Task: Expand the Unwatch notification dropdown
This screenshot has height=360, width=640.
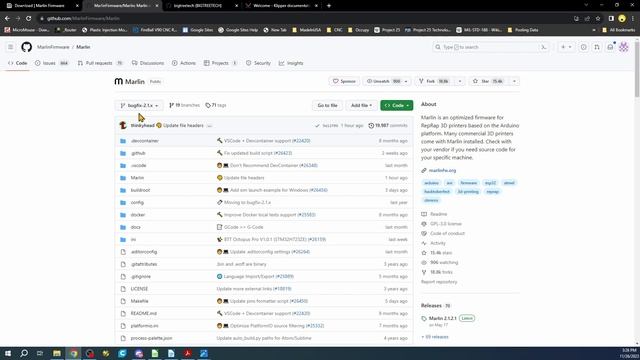Action: click(406, 81)
